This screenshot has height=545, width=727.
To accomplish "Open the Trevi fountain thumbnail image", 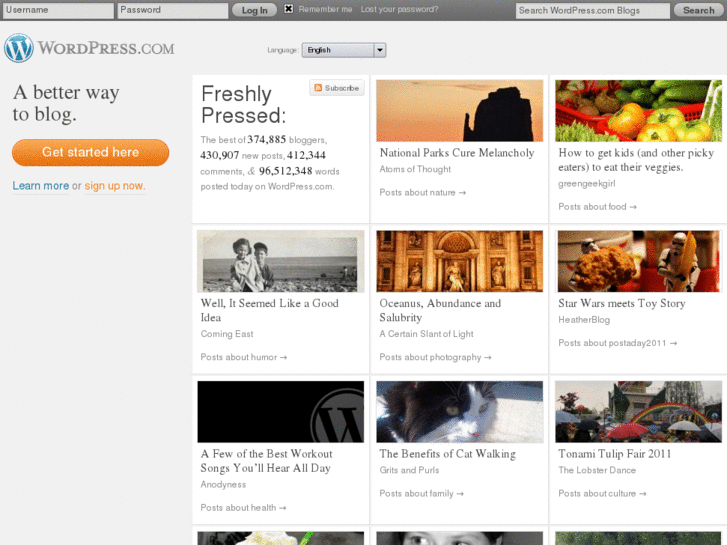I will click(x=459, y=261).
